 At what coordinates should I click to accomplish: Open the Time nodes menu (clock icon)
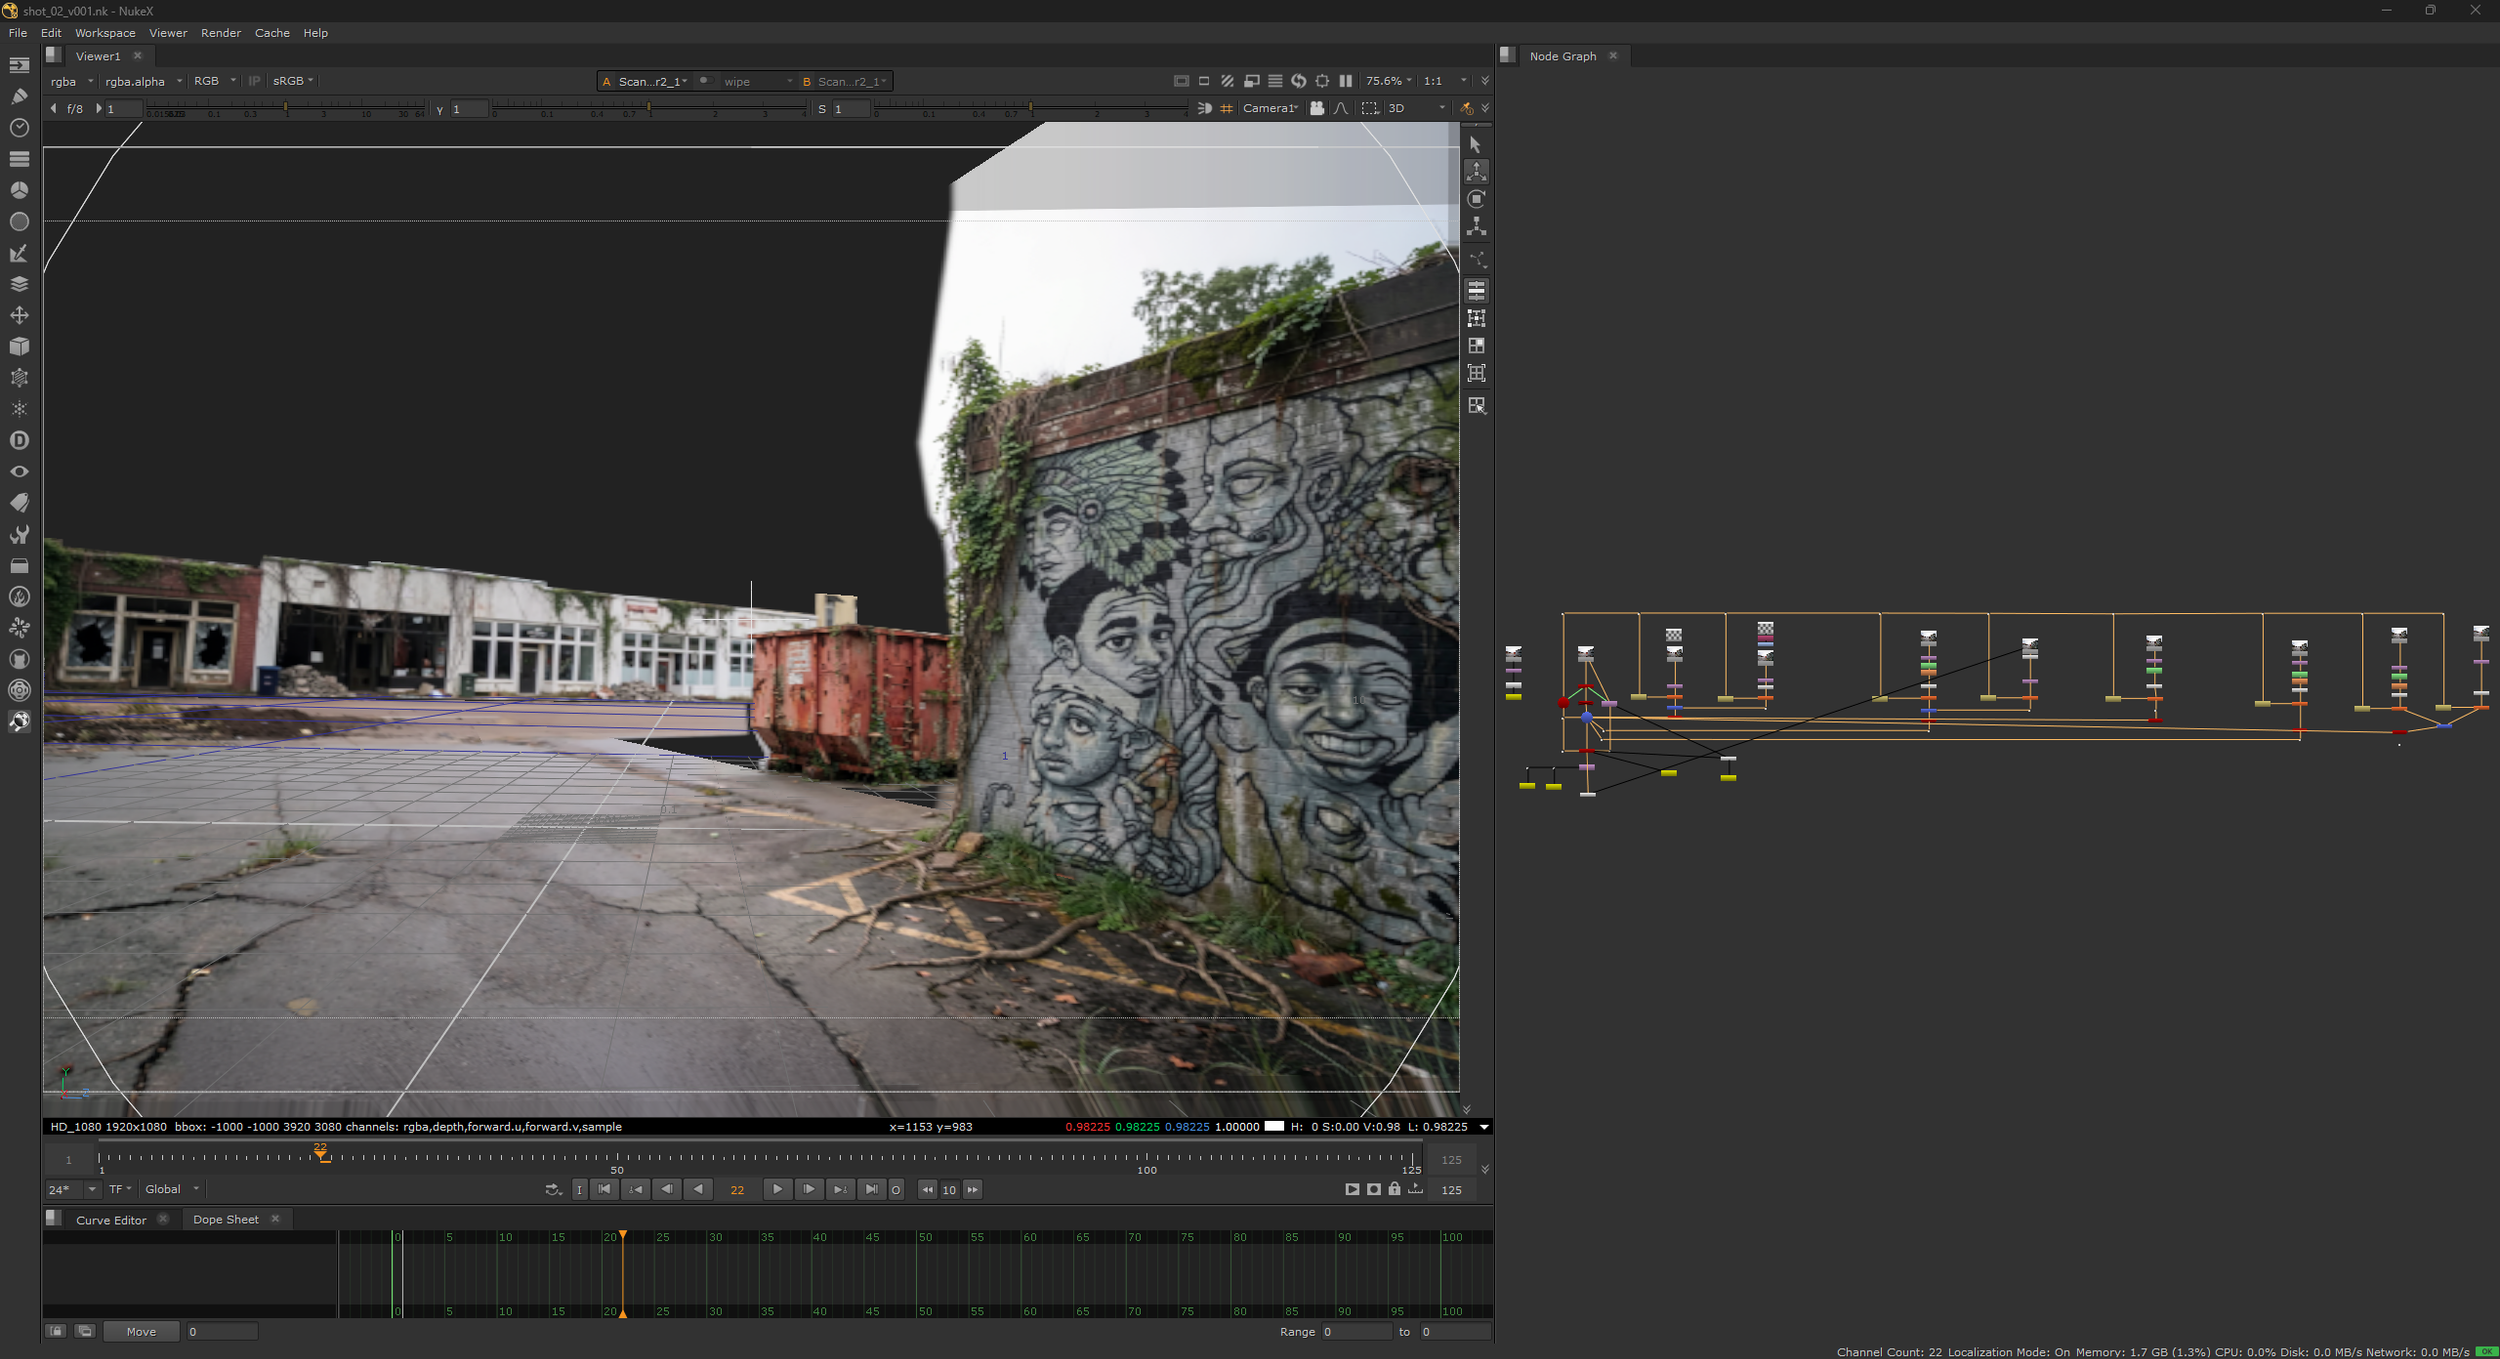(19, 127)
